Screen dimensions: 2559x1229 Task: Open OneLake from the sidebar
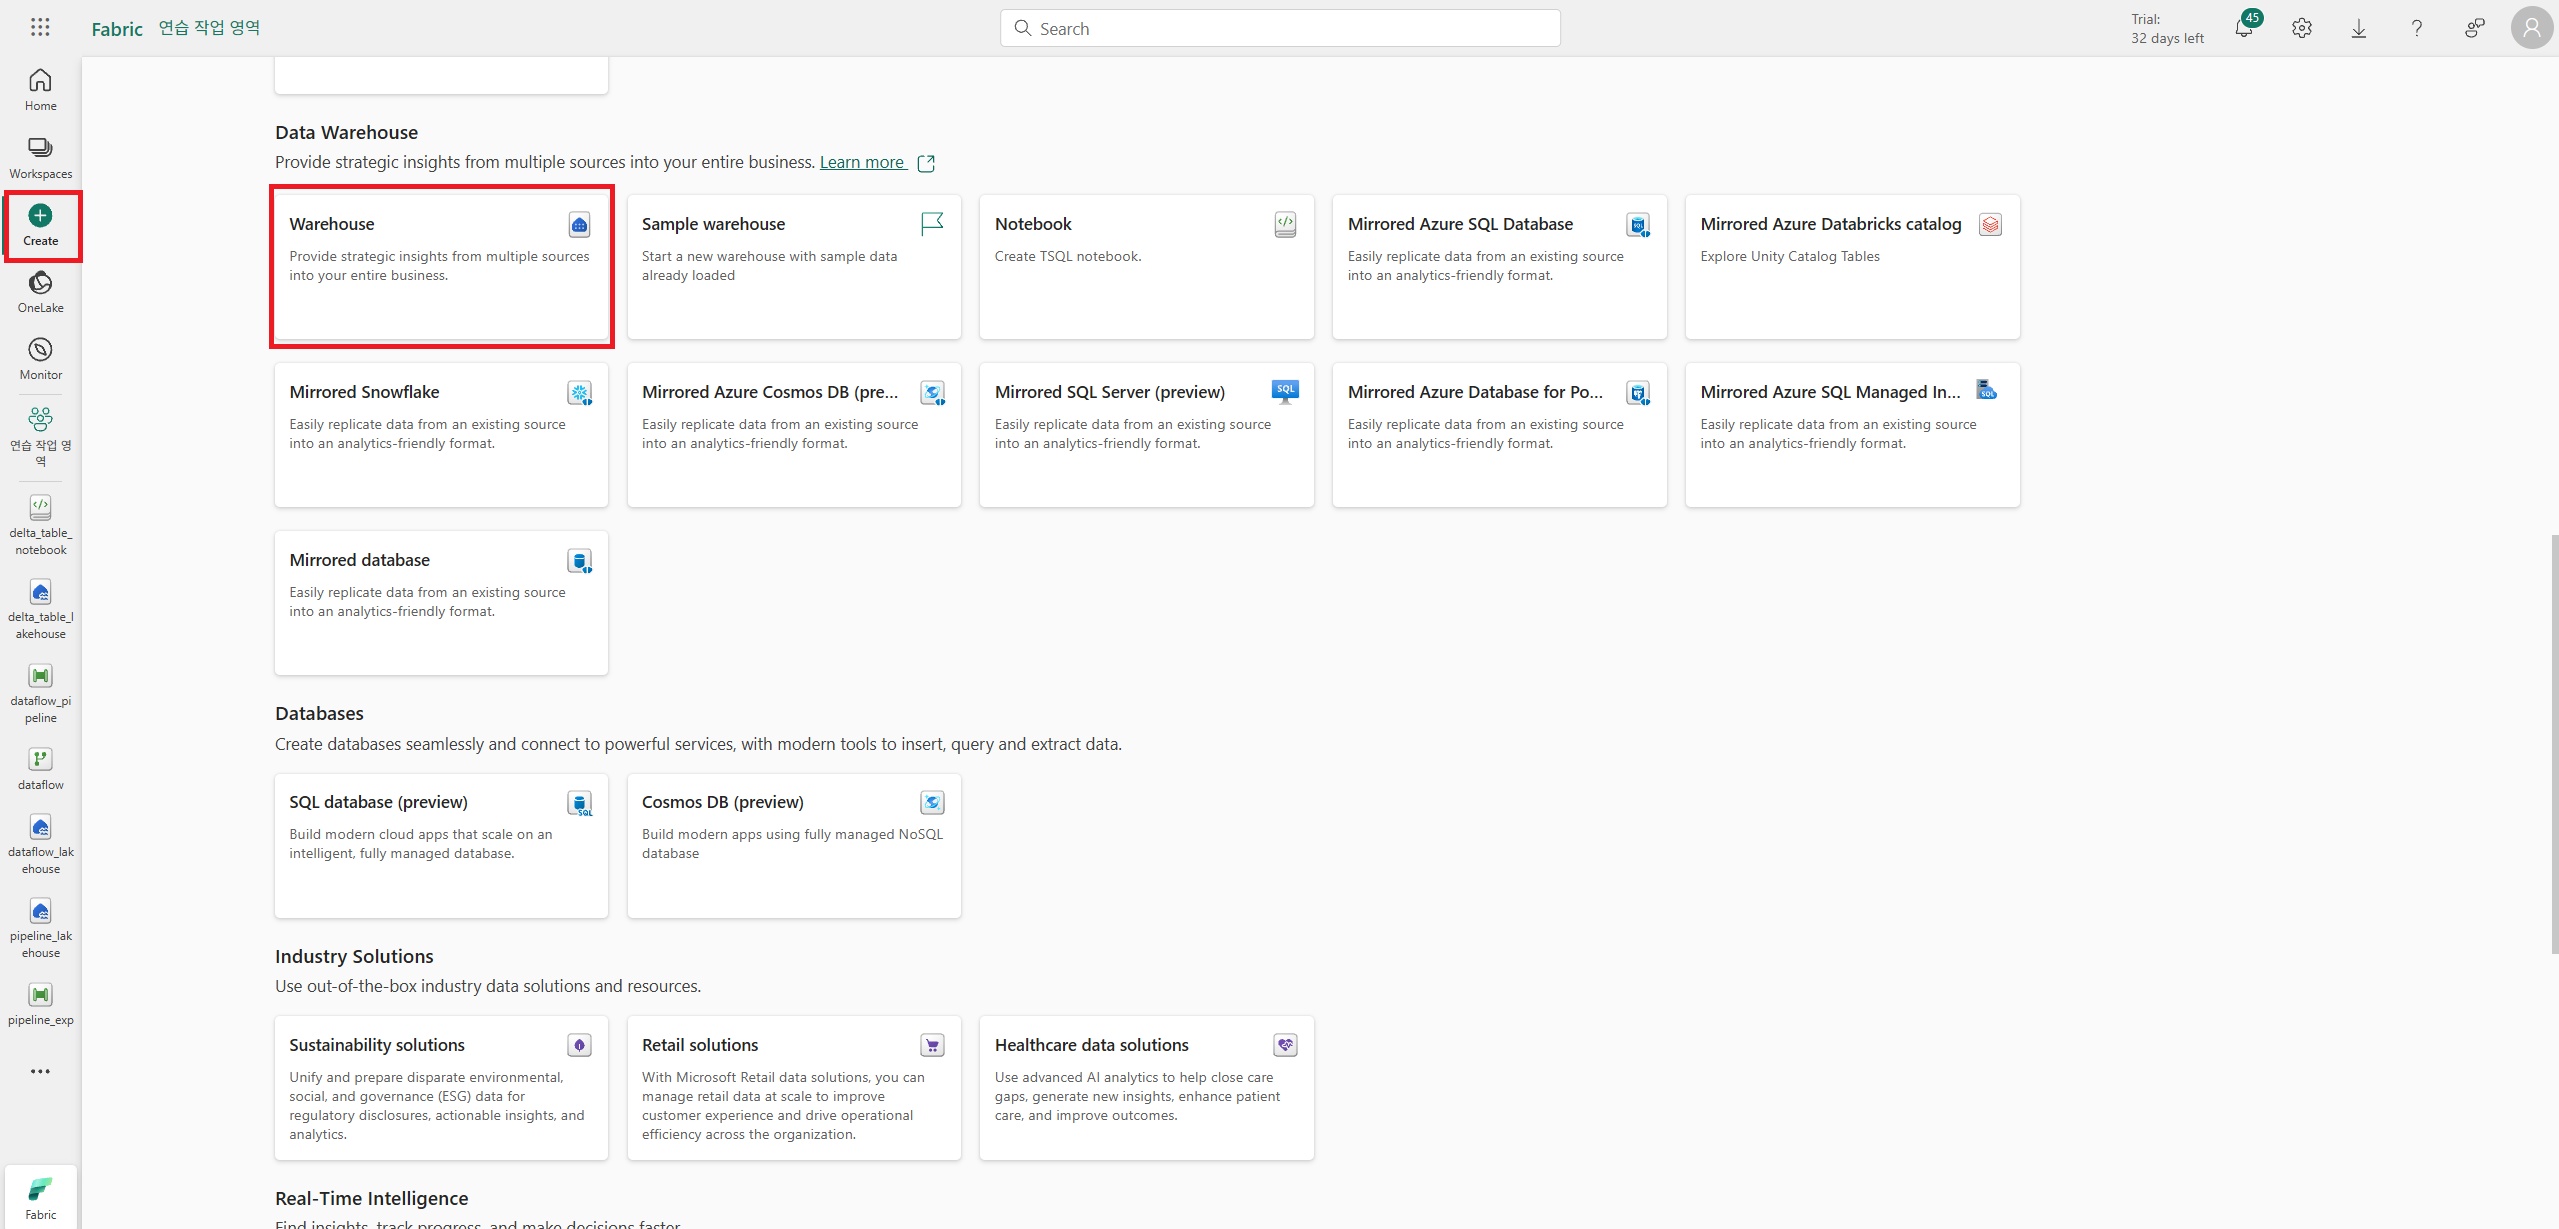40,292
